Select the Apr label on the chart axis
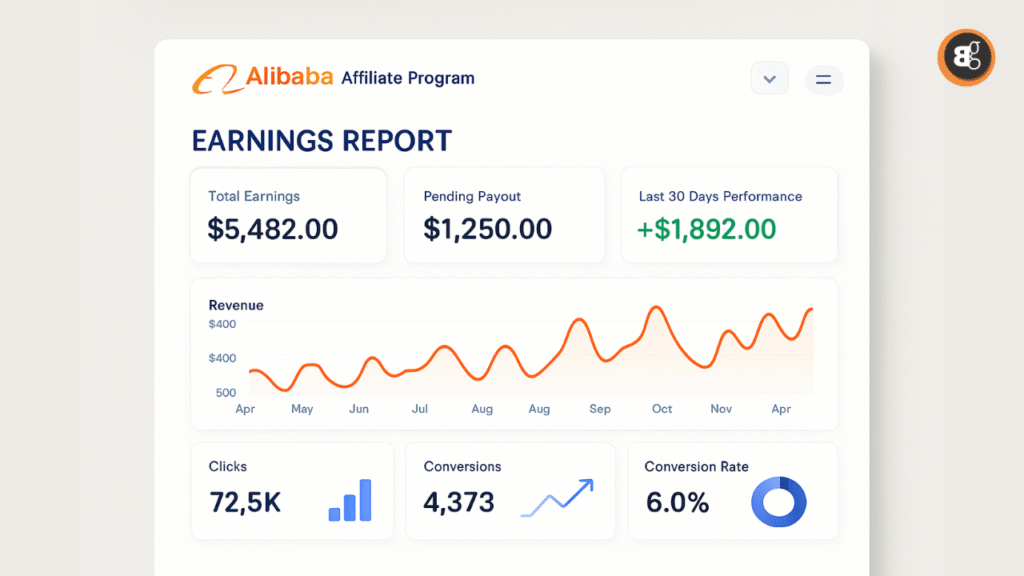 pos(245,409)
